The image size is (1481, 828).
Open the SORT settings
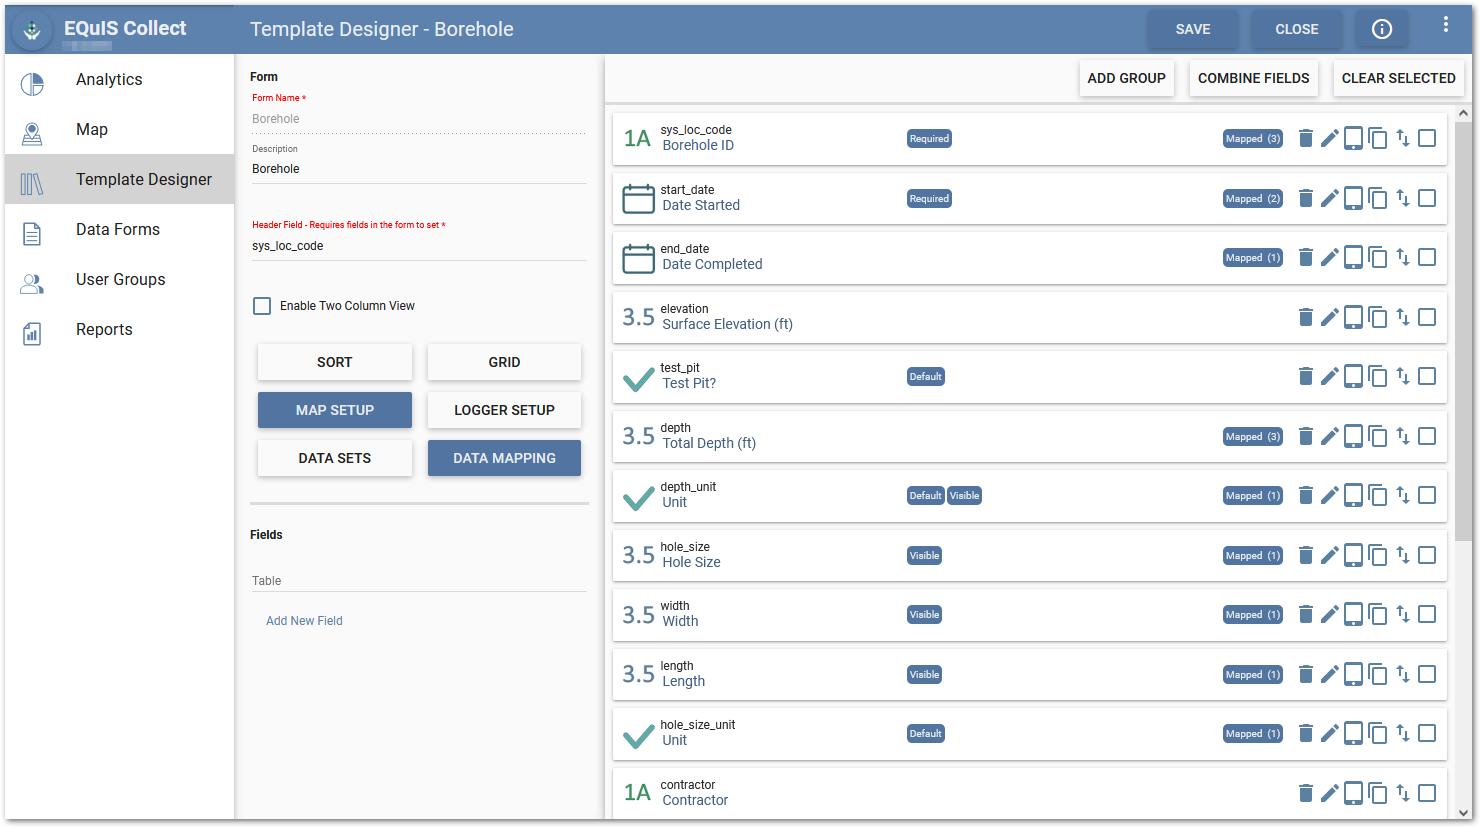[x=334, y=362]
